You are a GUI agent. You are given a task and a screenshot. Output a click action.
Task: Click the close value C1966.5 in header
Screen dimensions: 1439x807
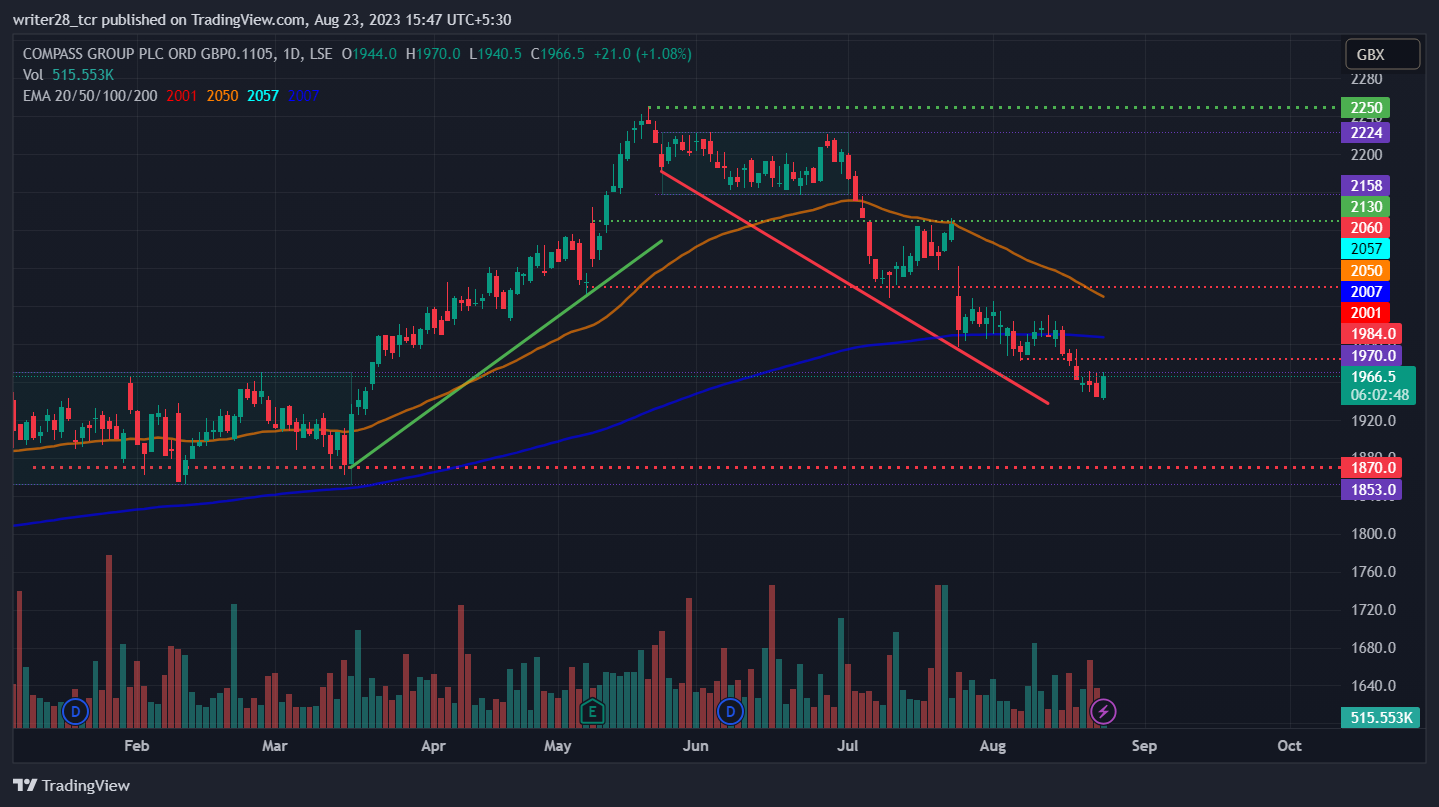coord(558,53)
